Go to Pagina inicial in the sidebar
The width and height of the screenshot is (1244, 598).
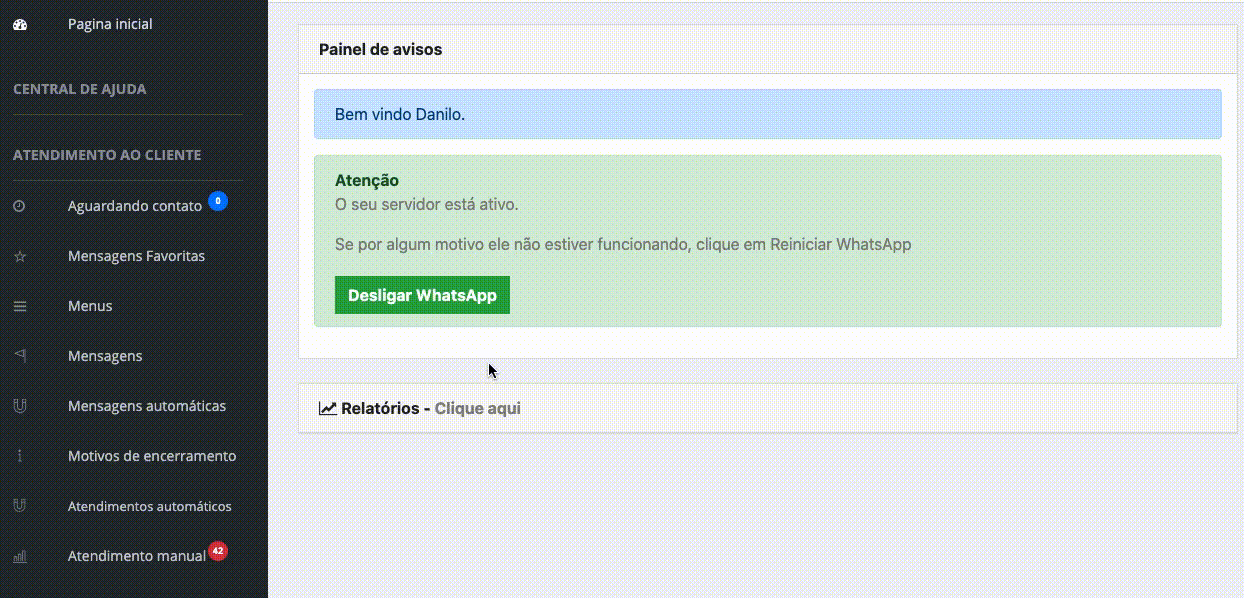pos(110,24)
